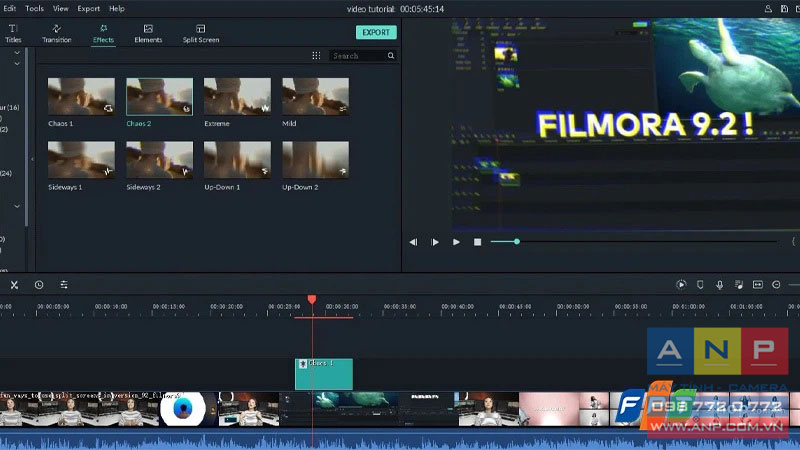Viewport: 800px width, 450px height.
Task: Click the 00:00:40:00 ruler mark
Action: (x=457, y=307)
